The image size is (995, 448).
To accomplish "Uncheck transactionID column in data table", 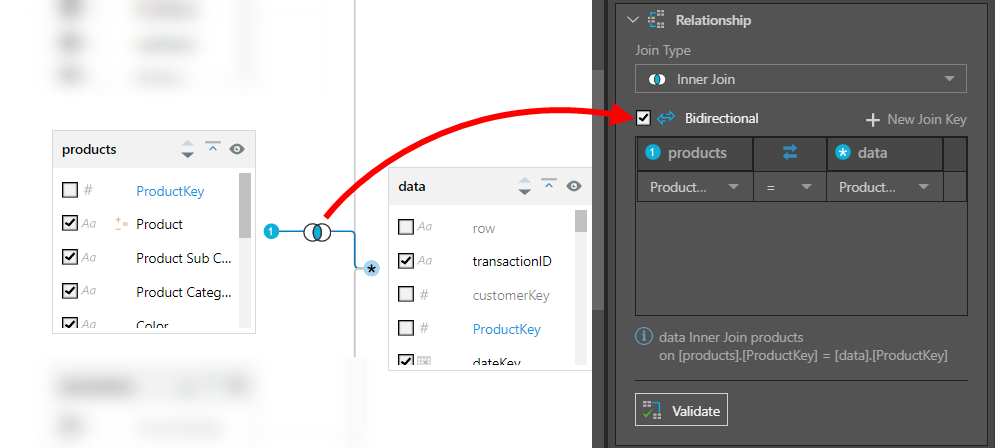I will coord(406,261).
